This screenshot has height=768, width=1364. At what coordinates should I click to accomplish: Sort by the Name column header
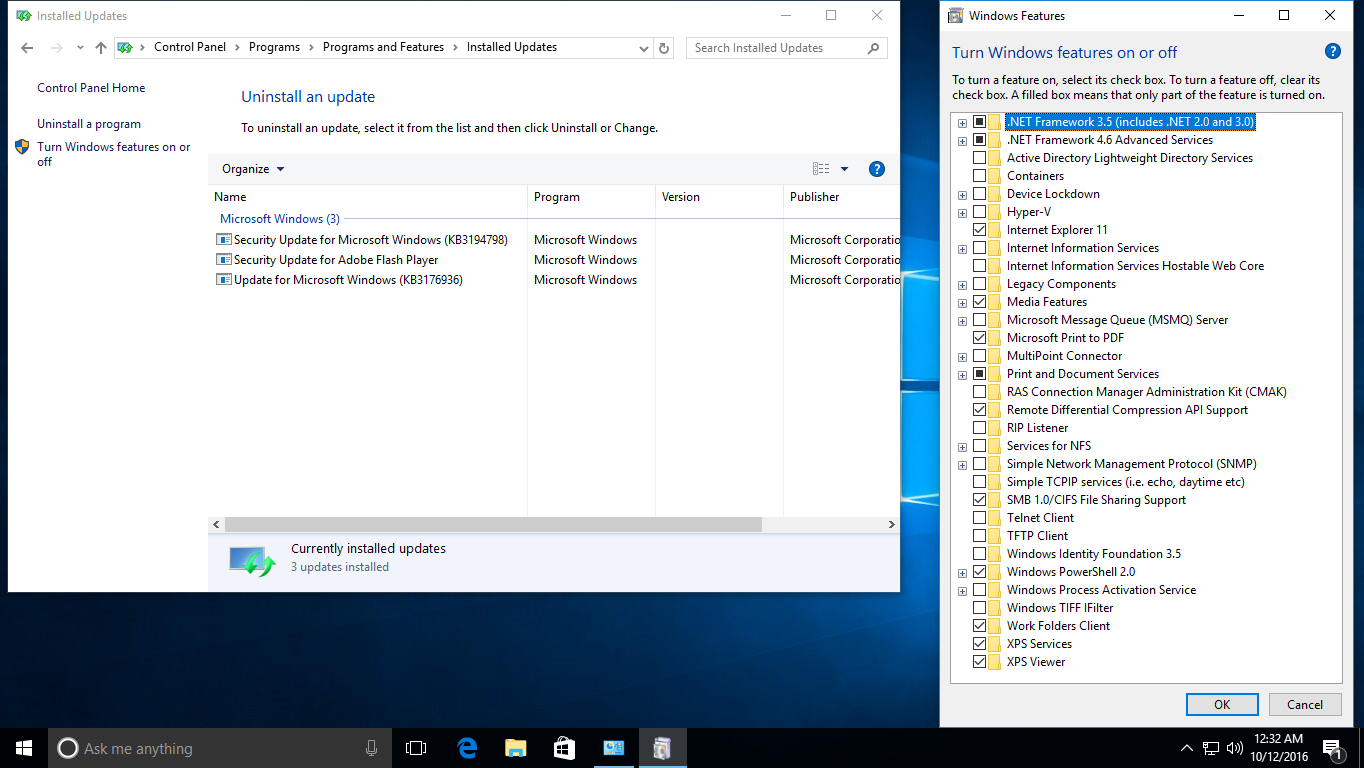[x=368, y=197]
